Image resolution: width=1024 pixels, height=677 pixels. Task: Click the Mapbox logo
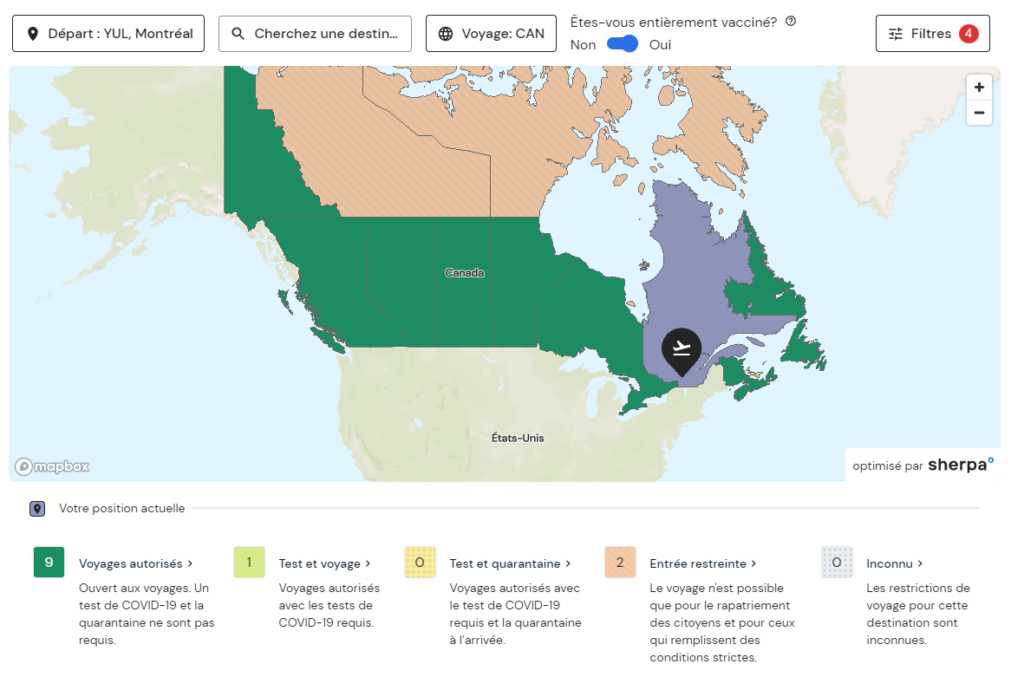coord(52,466)
